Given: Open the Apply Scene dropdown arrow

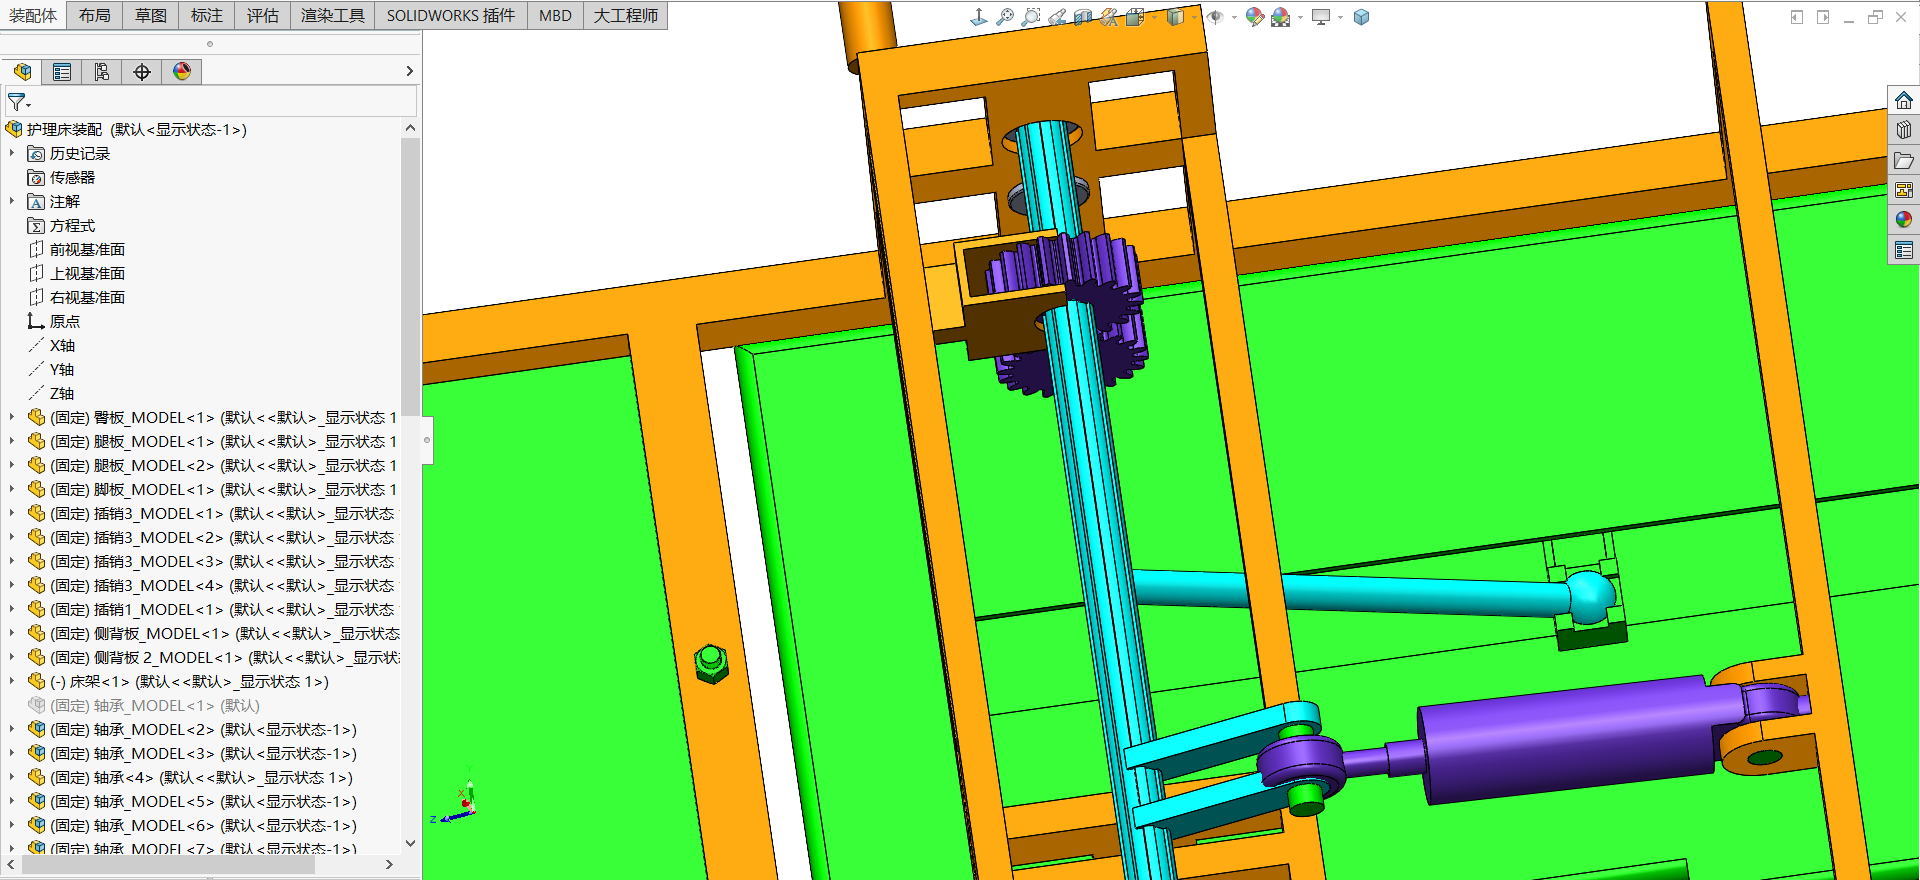Looking at the screenshot, I should pos(1300,17).
